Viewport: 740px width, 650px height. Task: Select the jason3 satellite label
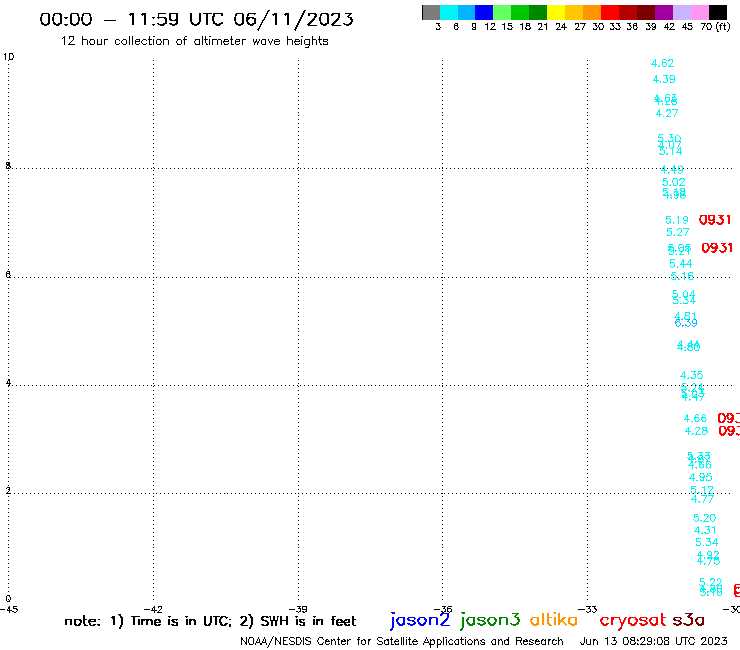[490, 620]
